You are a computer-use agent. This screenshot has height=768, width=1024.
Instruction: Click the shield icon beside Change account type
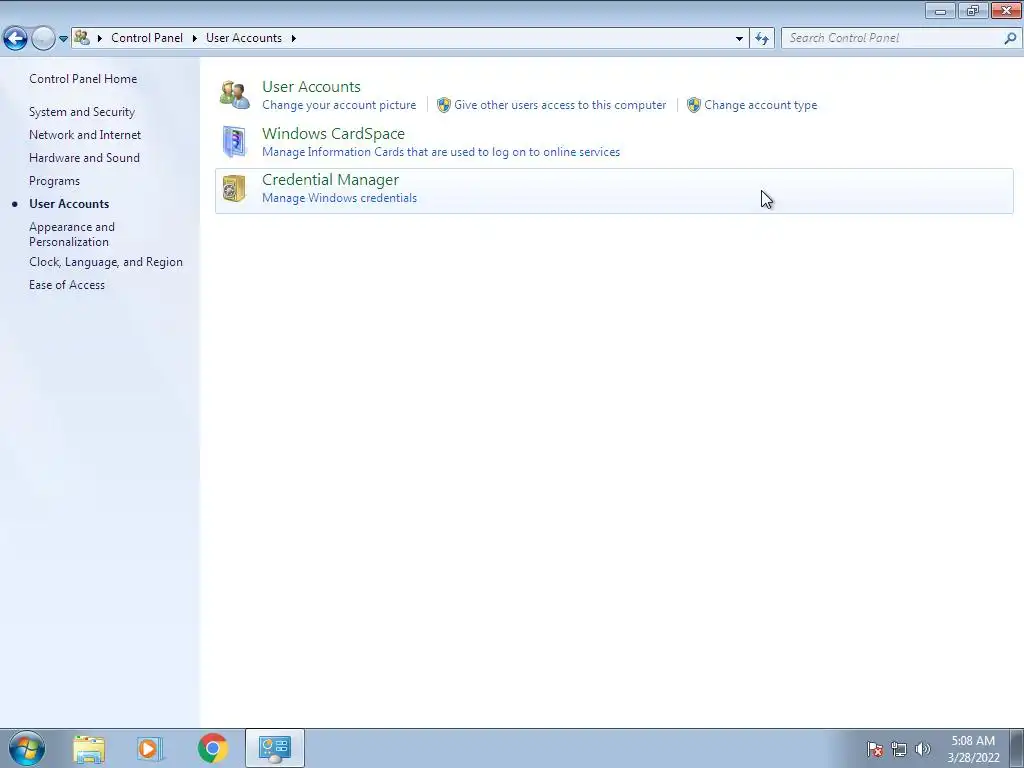(x=694, y=105)
